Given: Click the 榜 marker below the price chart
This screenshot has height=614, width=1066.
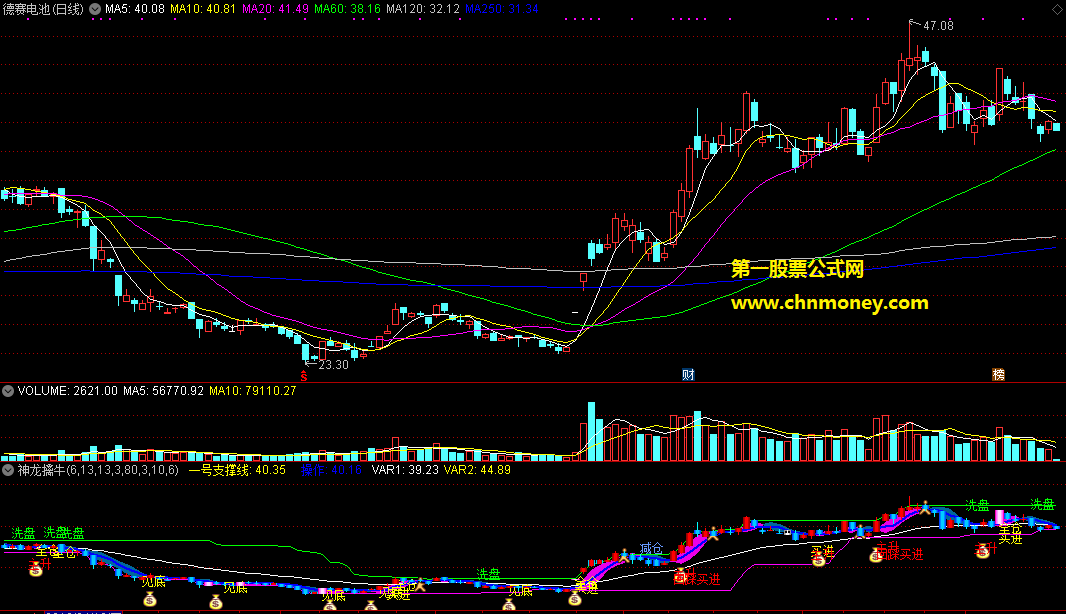Looking at the screenshot, I should coord(998,375).
